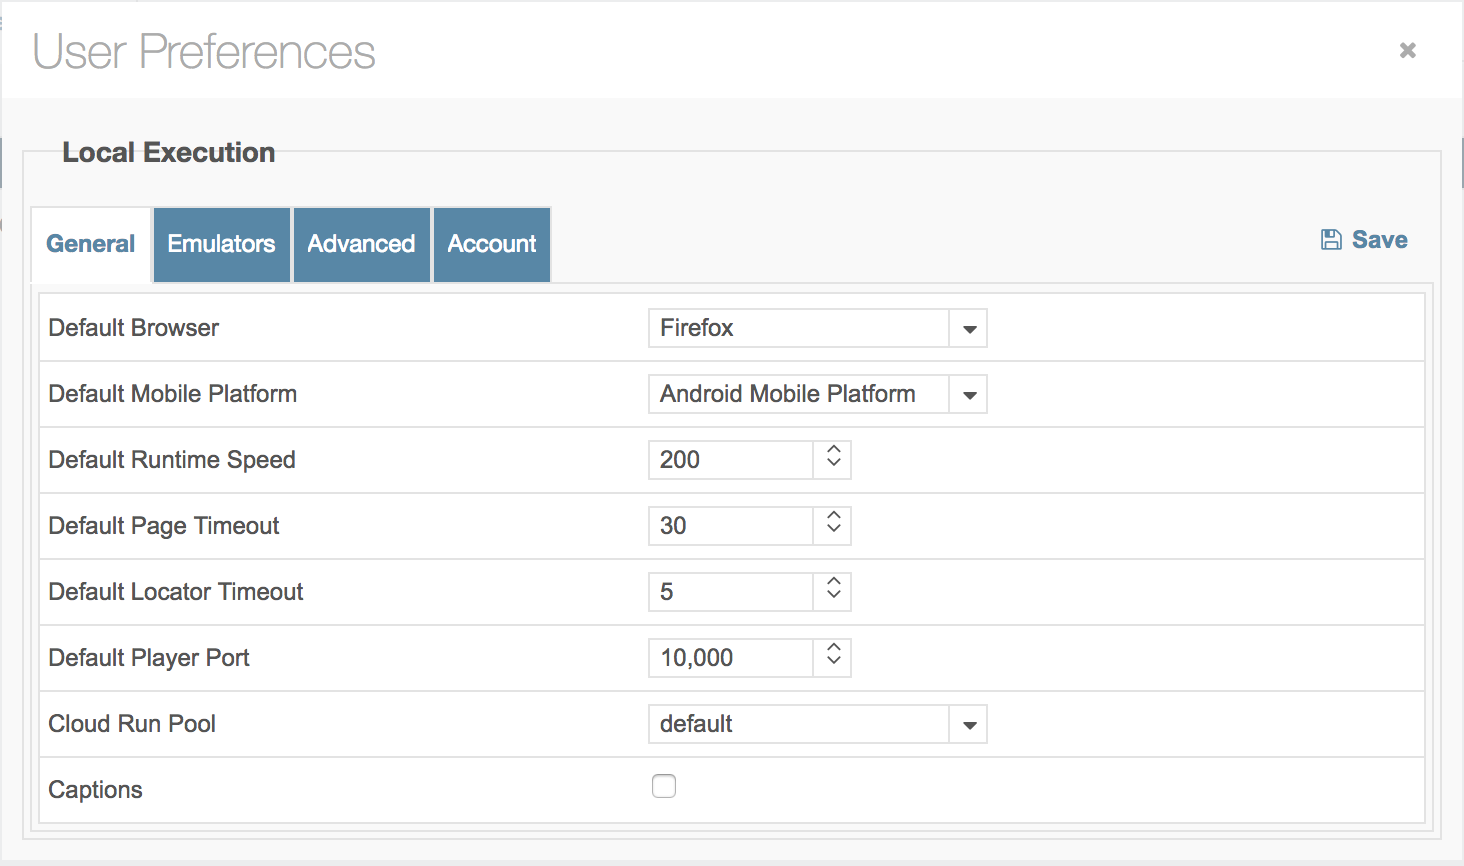Select the General tab
Screen dimensions: 1464x866
tap(91, 244)
